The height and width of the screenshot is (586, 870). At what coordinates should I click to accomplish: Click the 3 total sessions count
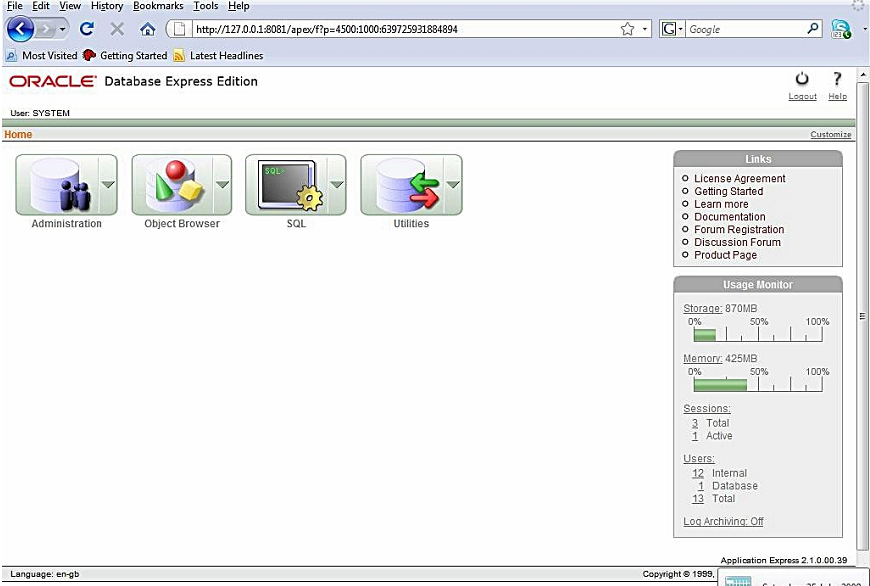coord(695,423)
